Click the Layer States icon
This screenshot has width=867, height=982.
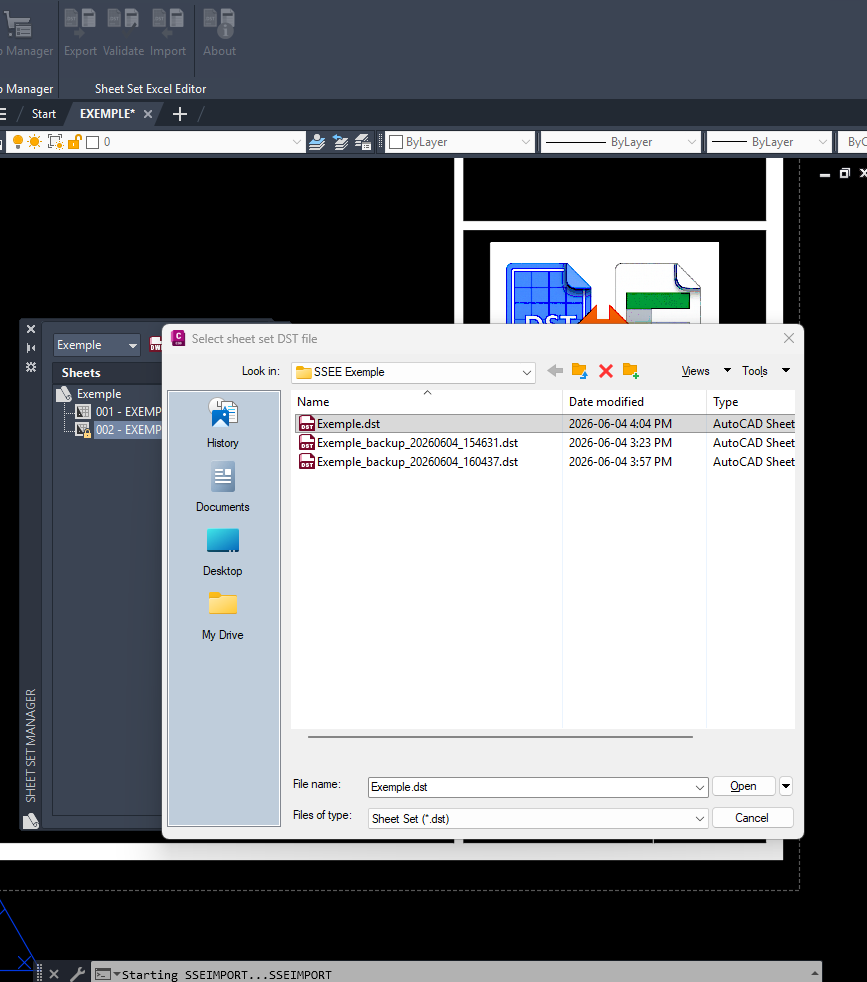[363, 142]
